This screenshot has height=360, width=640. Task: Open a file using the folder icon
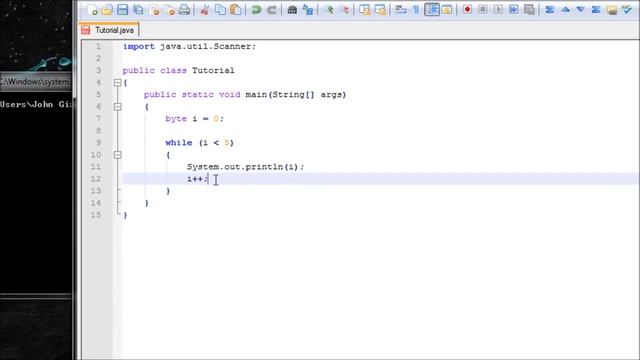click(107, 10)
